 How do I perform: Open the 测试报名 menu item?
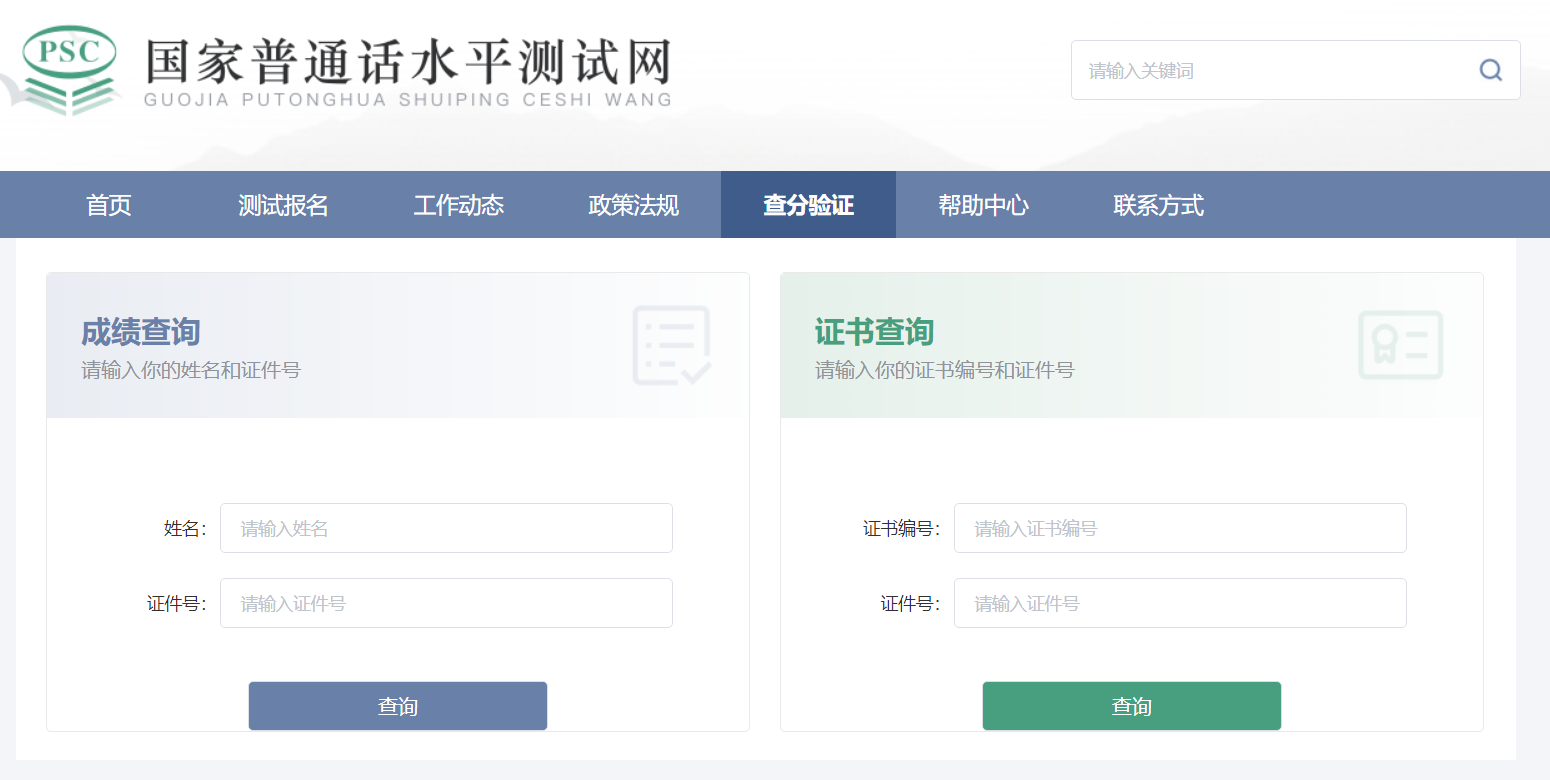click(283, 205)
